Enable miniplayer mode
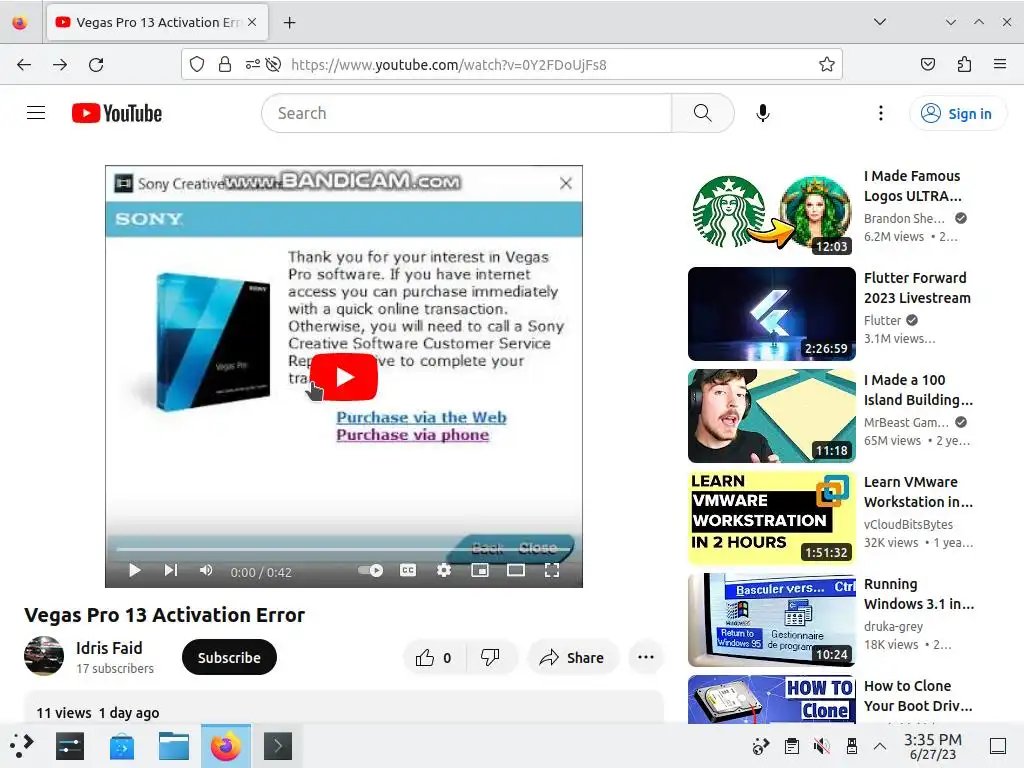1024x768 pixels. 480,570
